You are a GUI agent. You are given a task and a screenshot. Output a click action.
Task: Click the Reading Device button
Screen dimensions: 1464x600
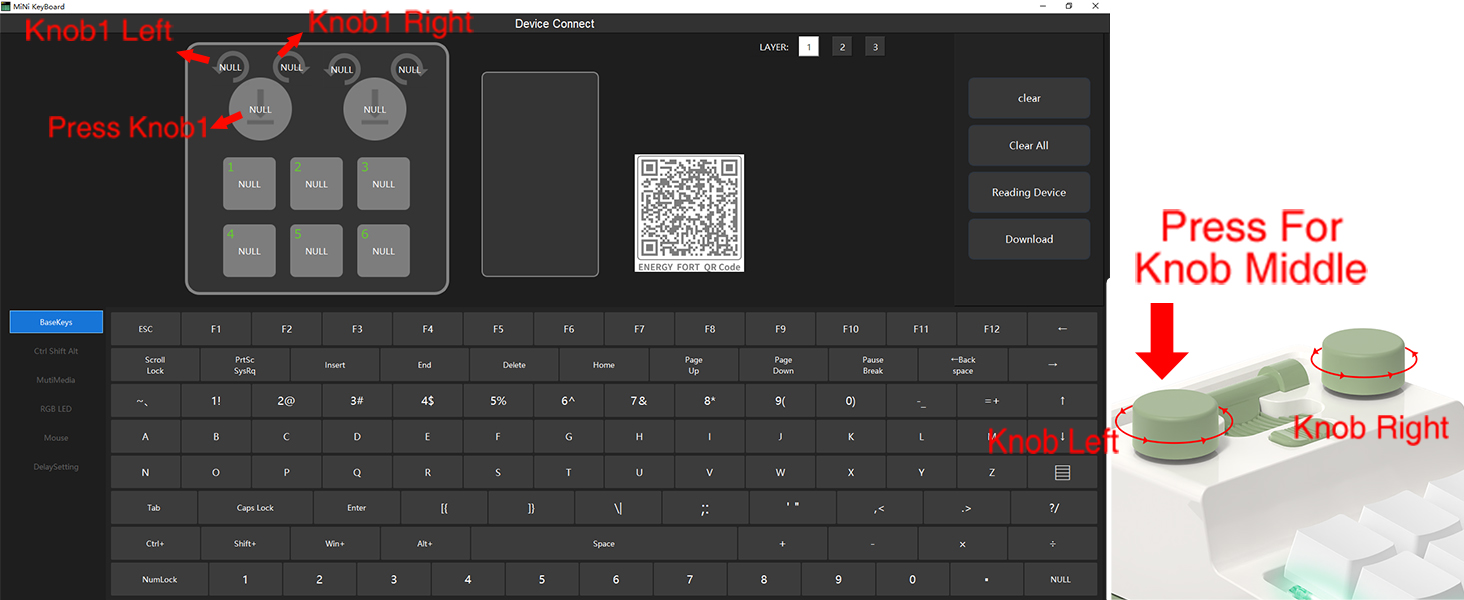click(1028, 192)
